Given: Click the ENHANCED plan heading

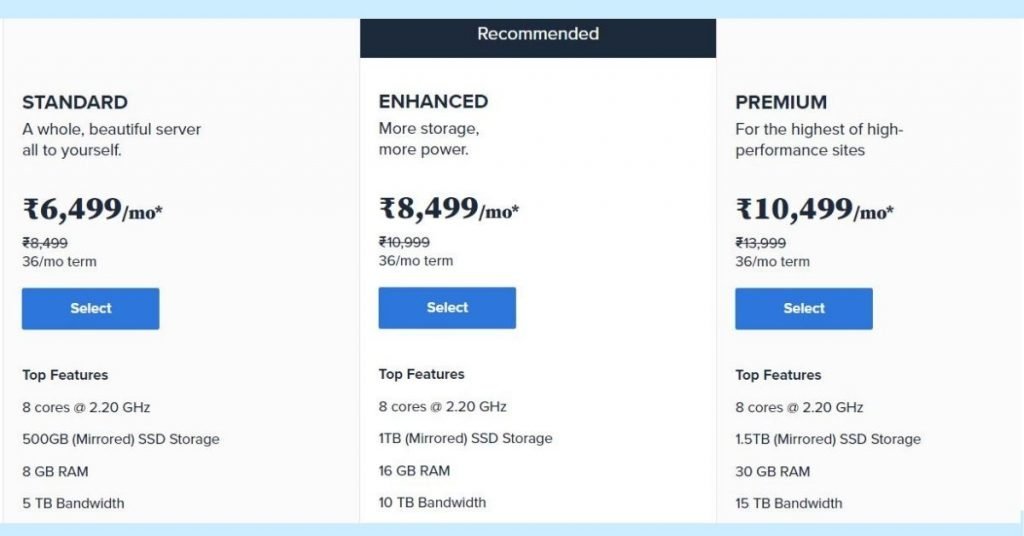Looking at the screenshot, I should pyautogui.click(x=433, y=102).
